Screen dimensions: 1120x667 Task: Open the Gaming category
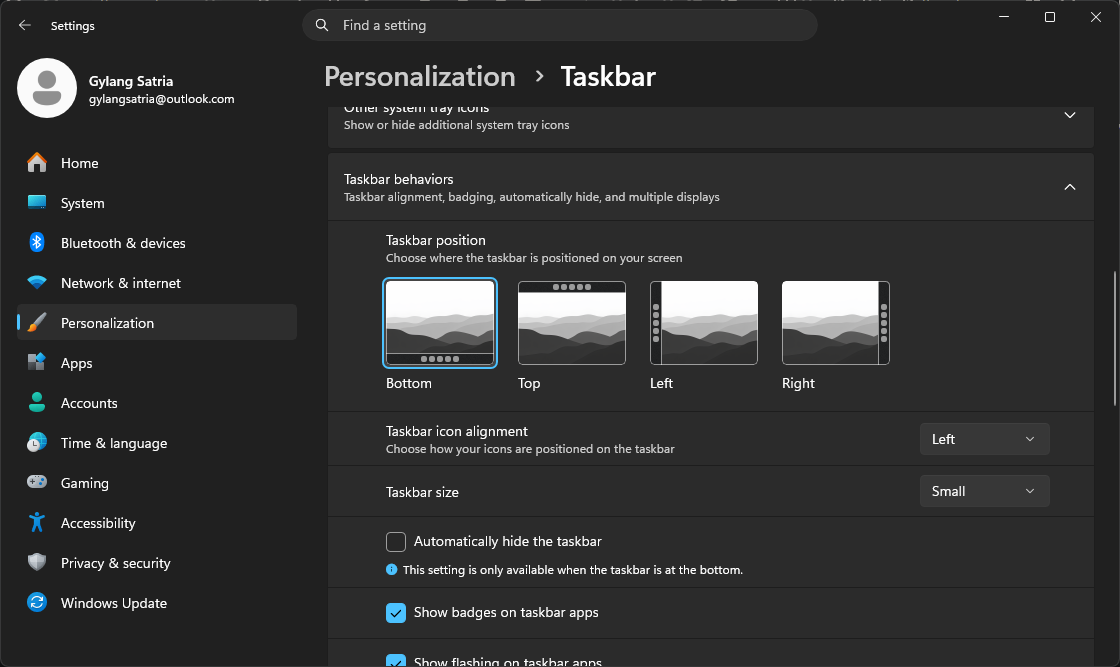point(157,483)
